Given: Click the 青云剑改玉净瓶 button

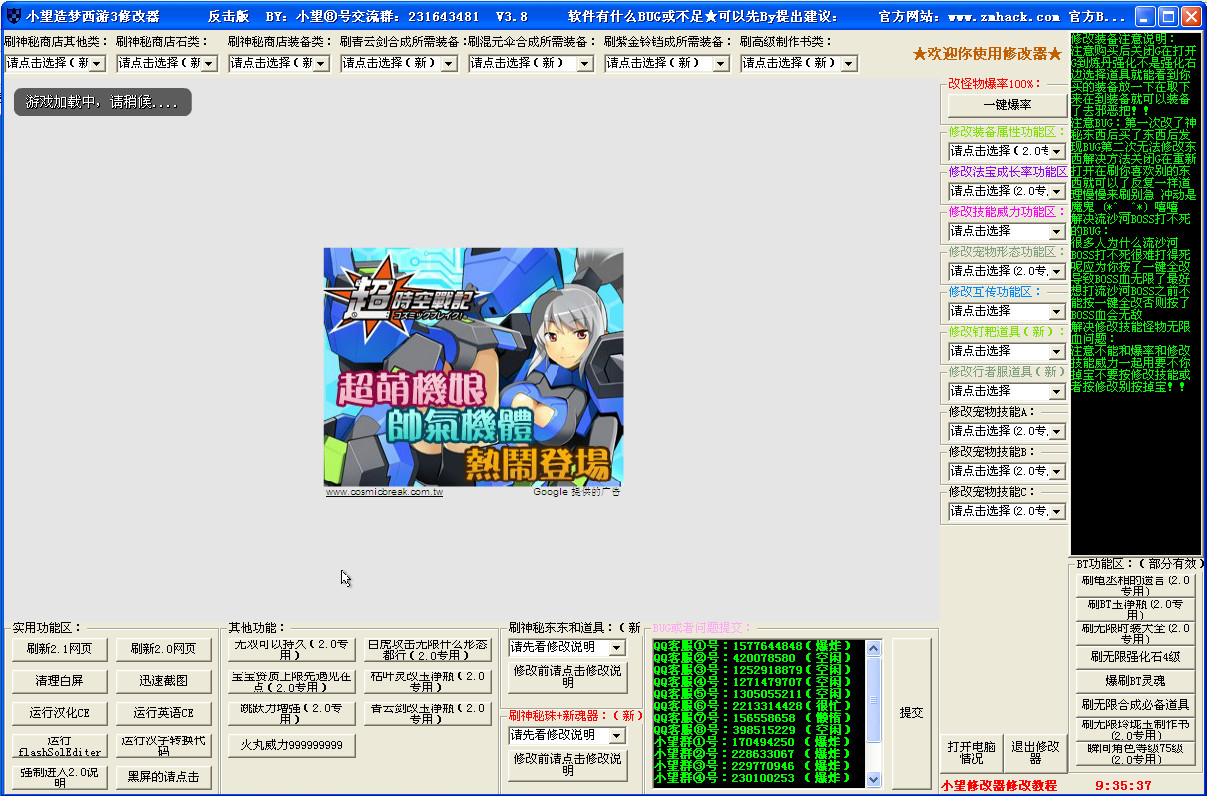Looking at the screenshot, I should 427,714.
